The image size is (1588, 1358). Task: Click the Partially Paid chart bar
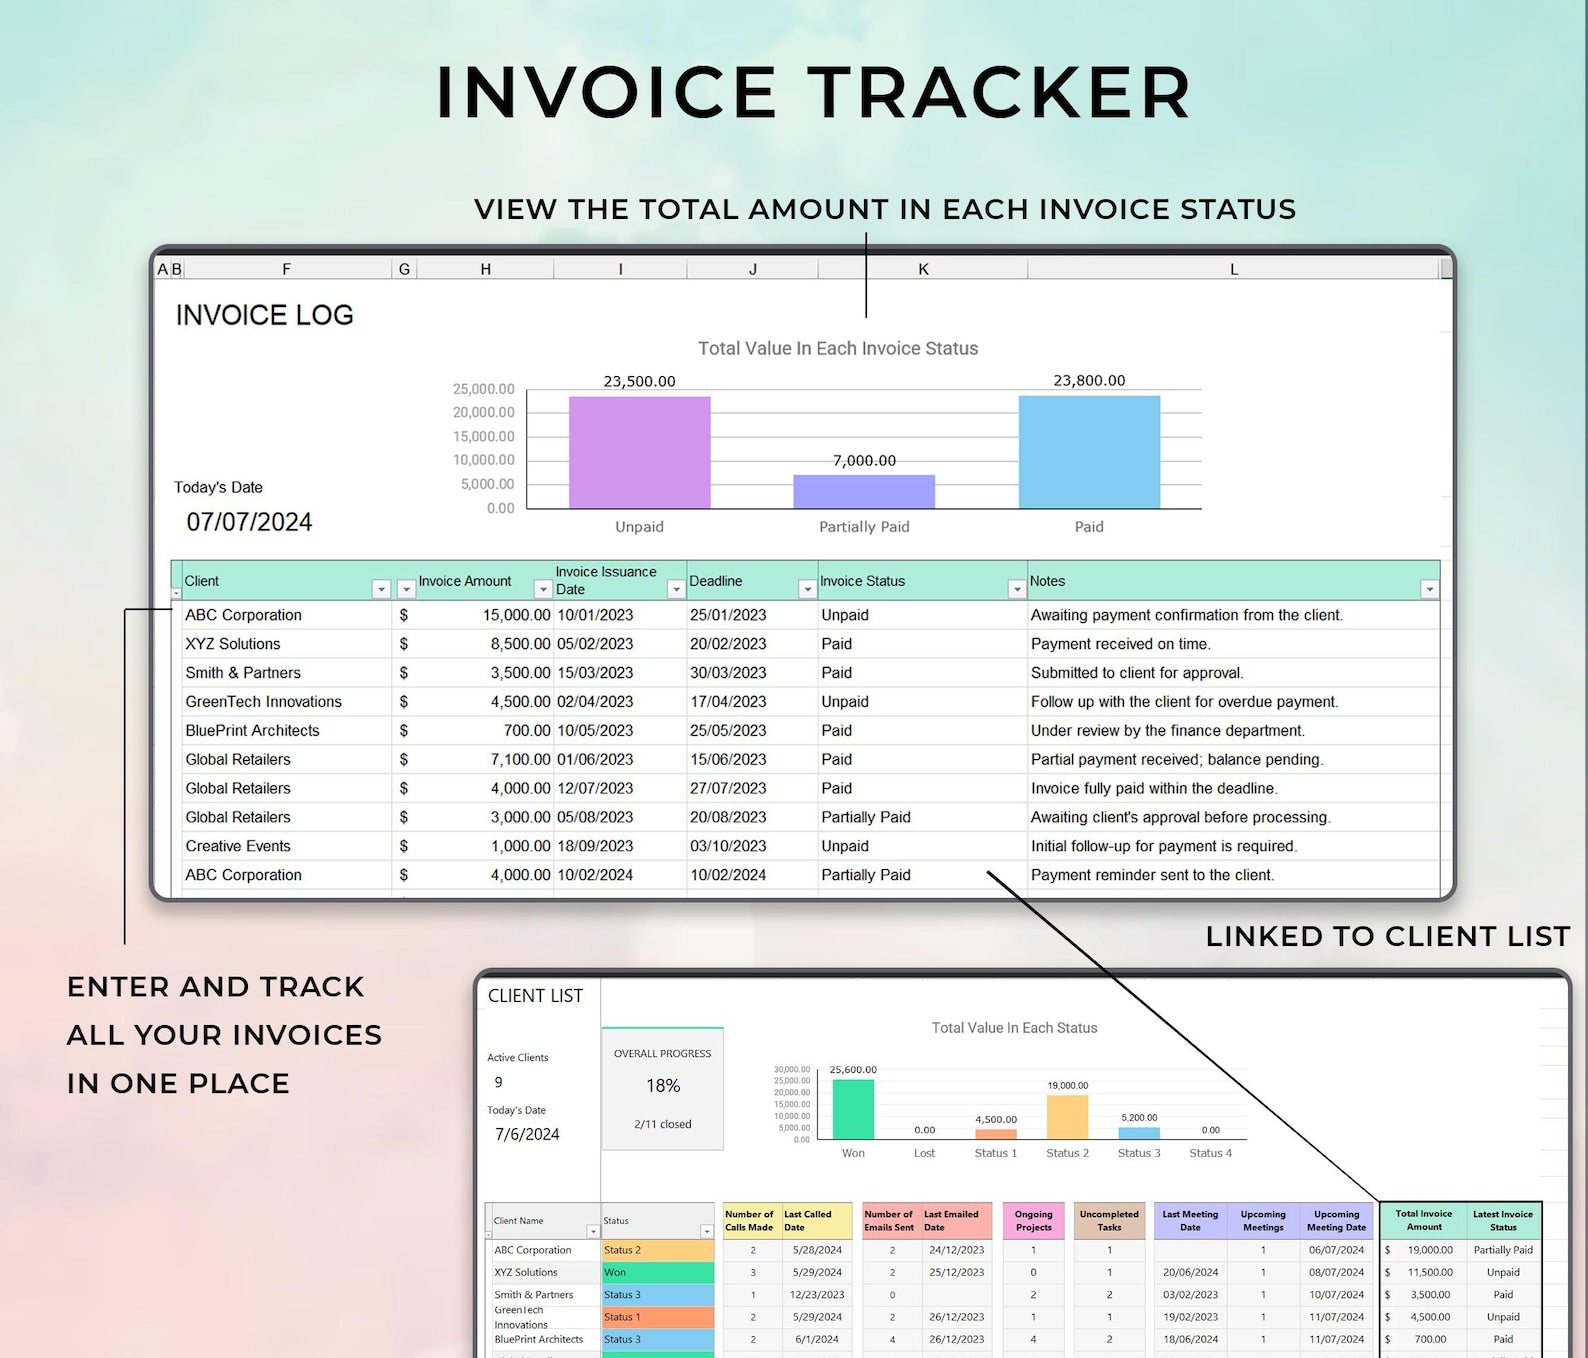pos(864,491)
